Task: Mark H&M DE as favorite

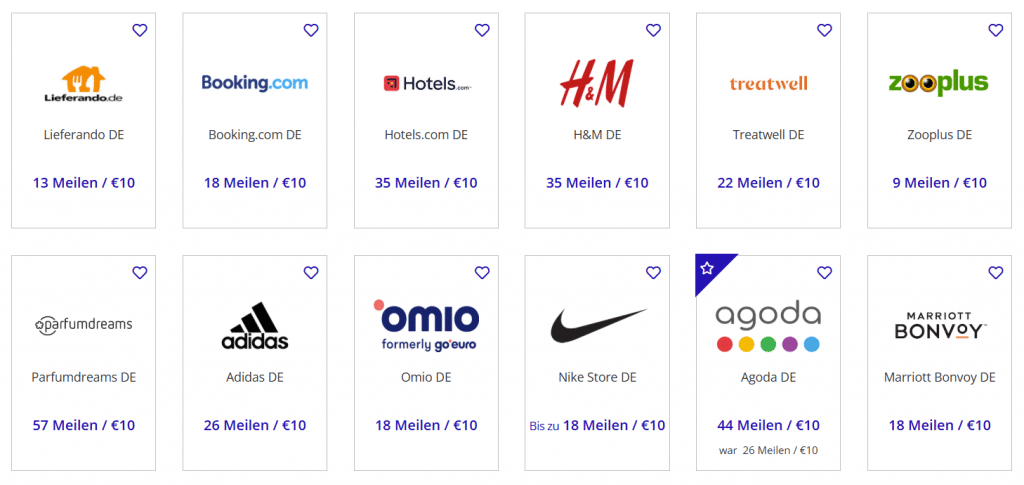Action: click(654, 31)
